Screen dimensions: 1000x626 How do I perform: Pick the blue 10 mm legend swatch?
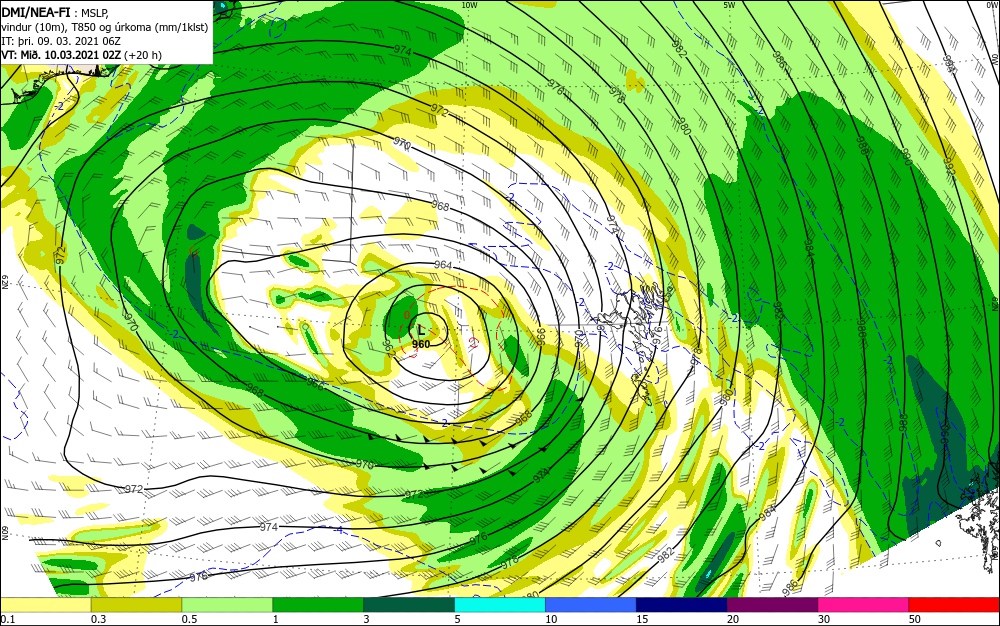pos(591,605)
